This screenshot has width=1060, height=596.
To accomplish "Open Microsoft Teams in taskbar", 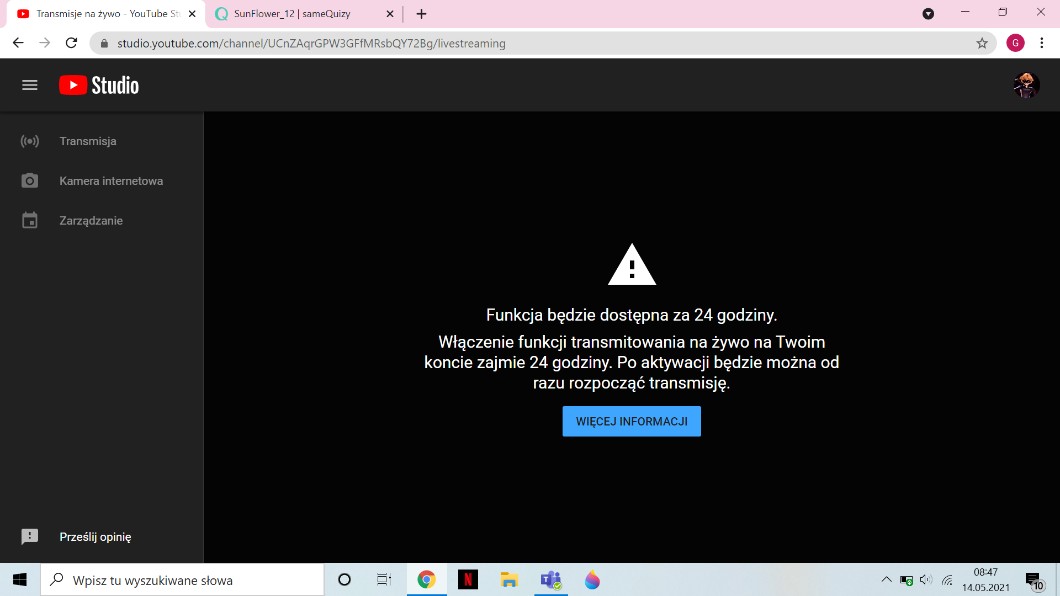I will pos(550,580).
